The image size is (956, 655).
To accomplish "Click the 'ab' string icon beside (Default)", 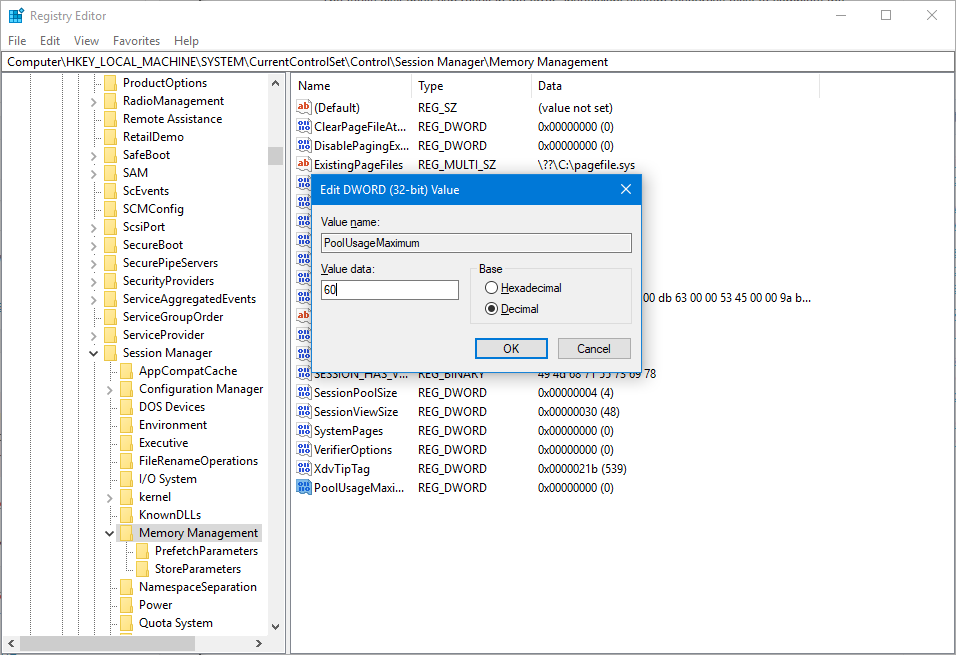I will (303, 107).
